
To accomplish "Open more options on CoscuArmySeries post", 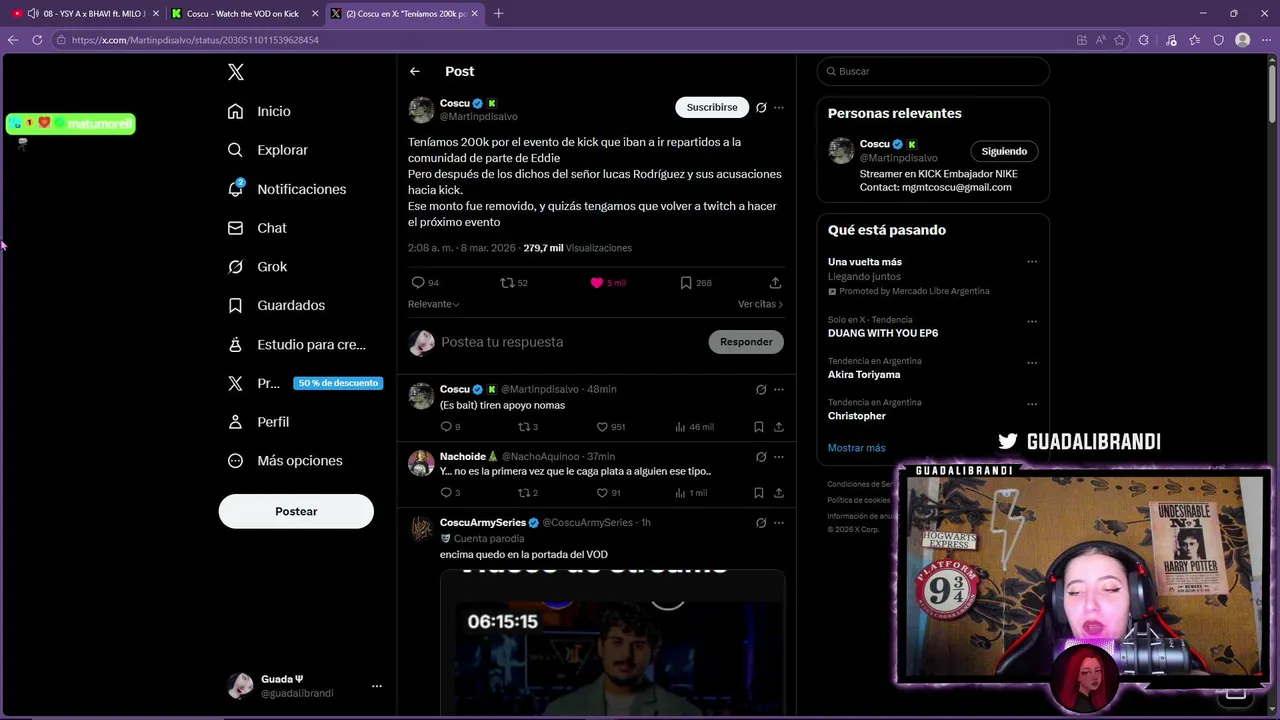I will pos(779,523).
